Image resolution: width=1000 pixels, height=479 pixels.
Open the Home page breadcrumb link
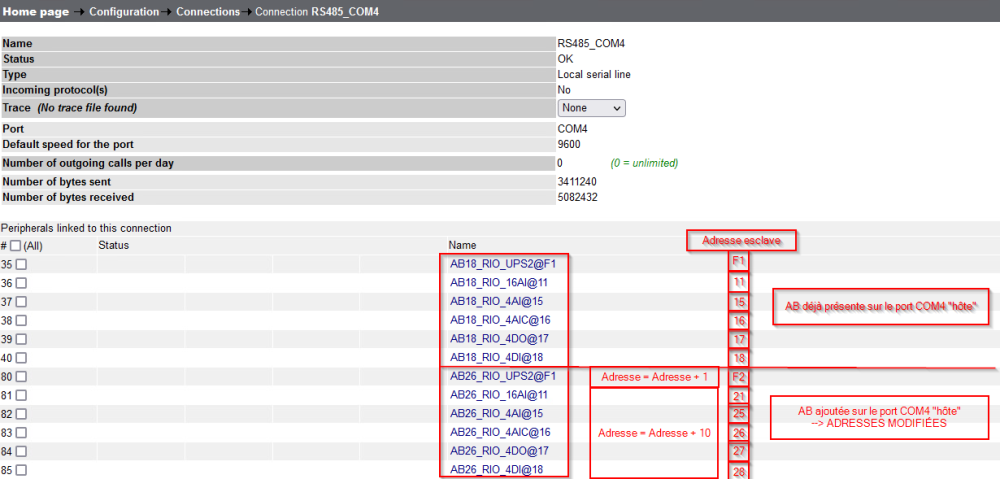[36, 12]
